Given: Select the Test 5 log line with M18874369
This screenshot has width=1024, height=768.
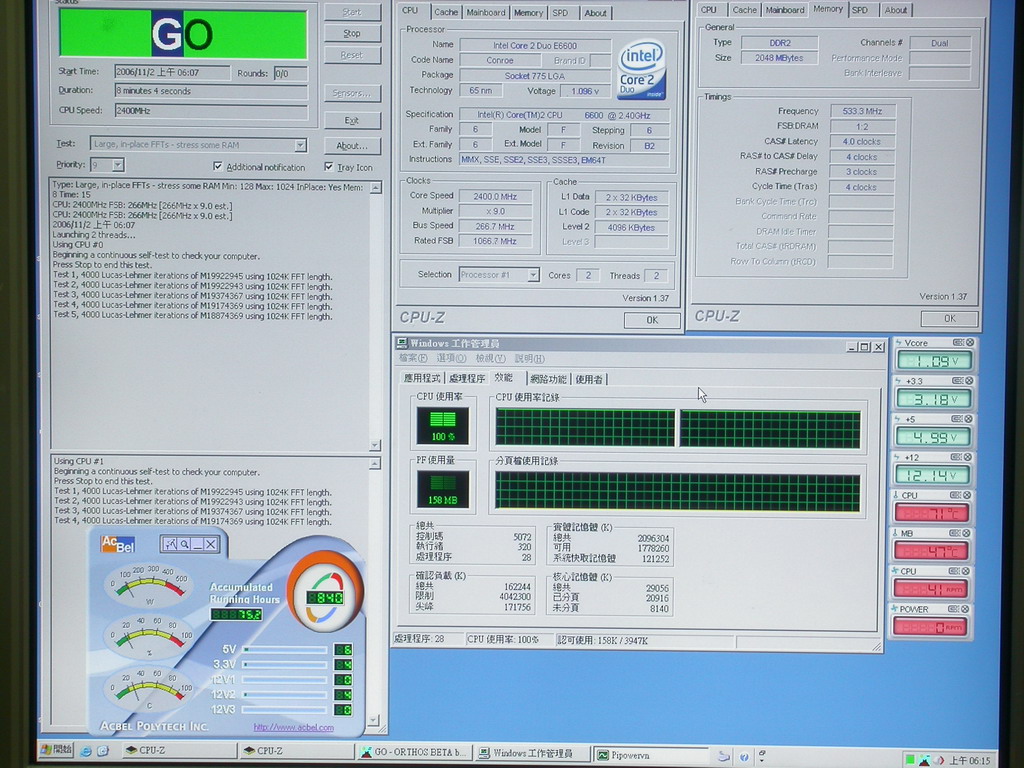Looking at the screenshot, I should click(193, 316).
